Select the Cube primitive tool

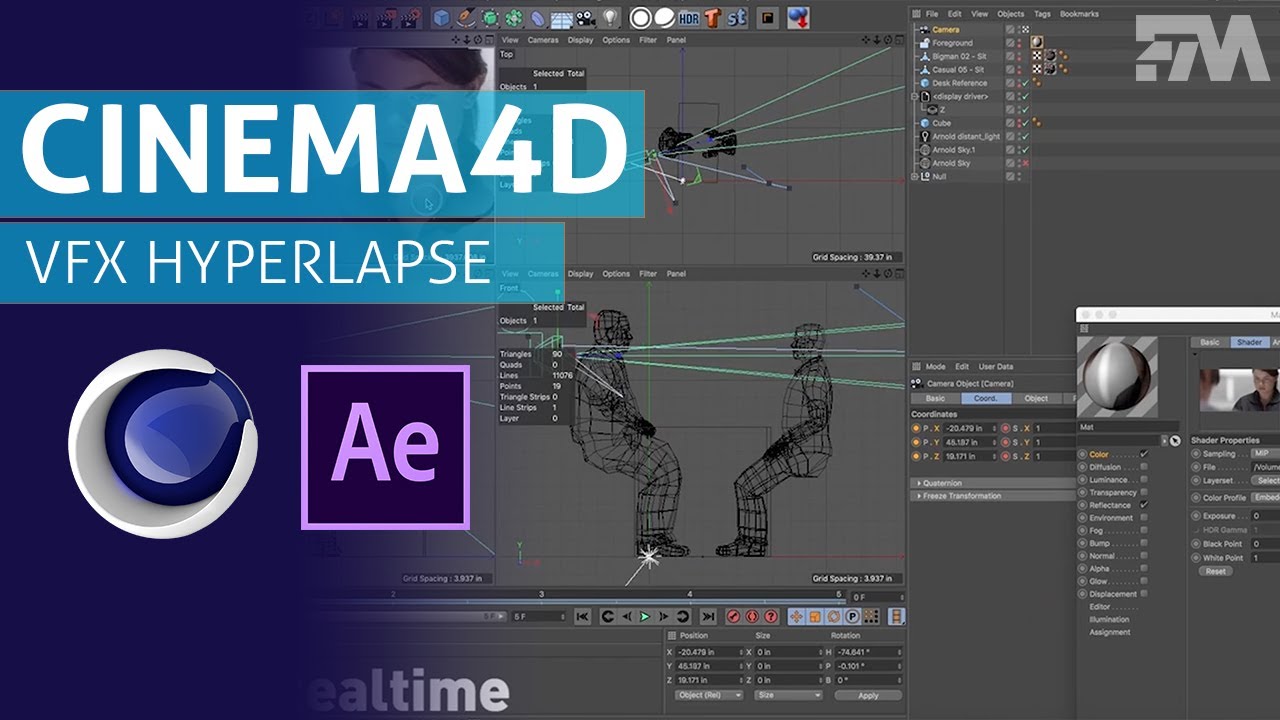pyautogui.click(x=441, y=17)
